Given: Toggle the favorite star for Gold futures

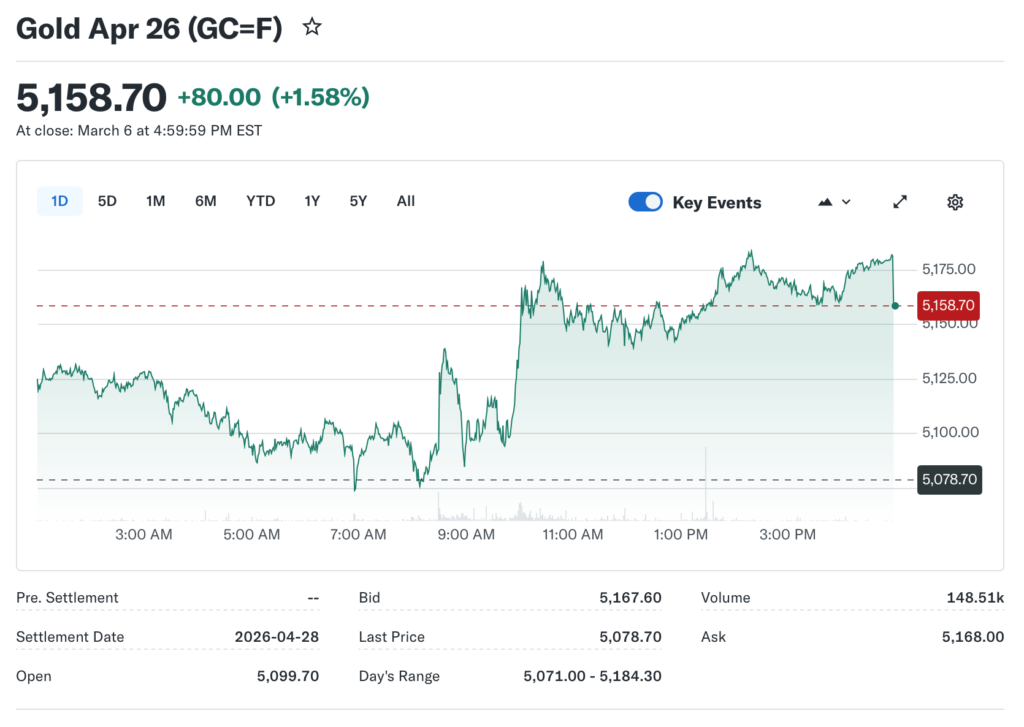Looking at the screenshot, I should pyautogui.click(x=311, y=27).
